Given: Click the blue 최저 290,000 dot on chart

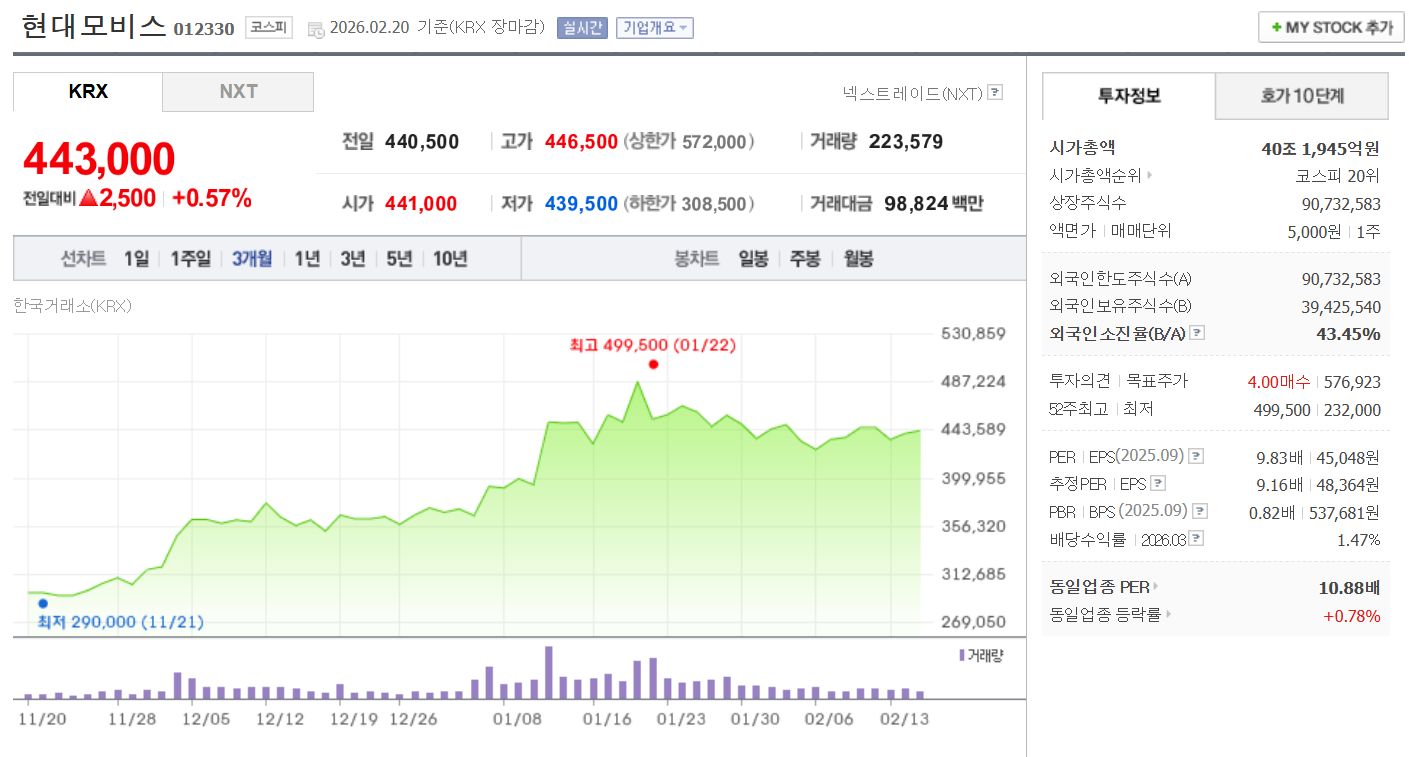Looking at the screenshot, I should (x=43, y=603).
